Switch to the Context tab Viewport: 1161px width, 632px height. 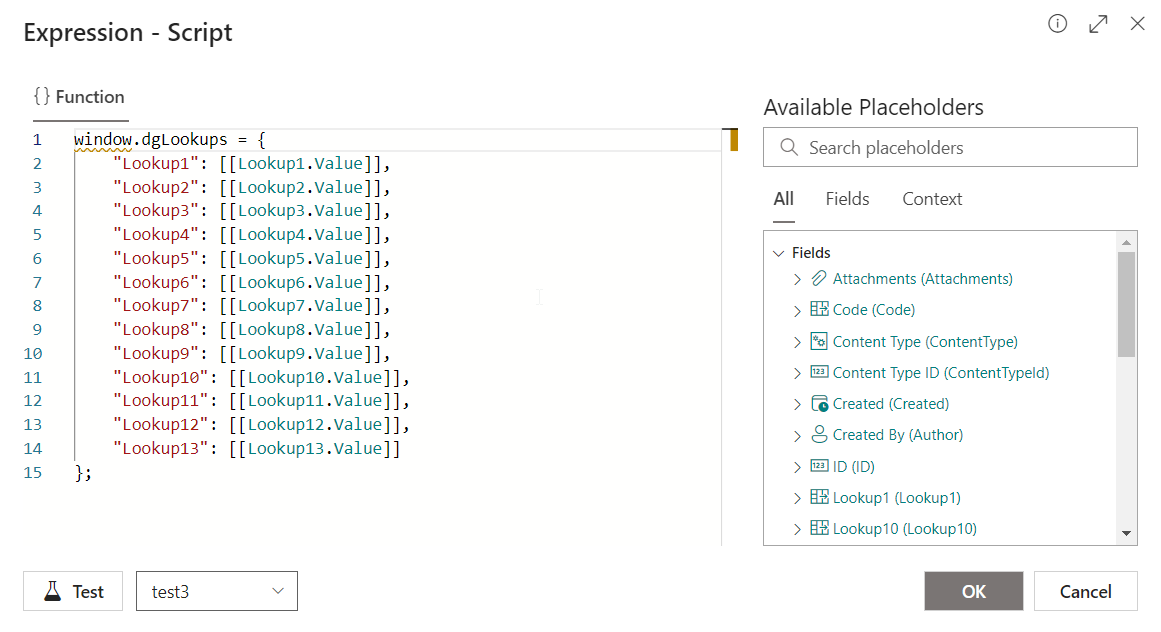932,199
